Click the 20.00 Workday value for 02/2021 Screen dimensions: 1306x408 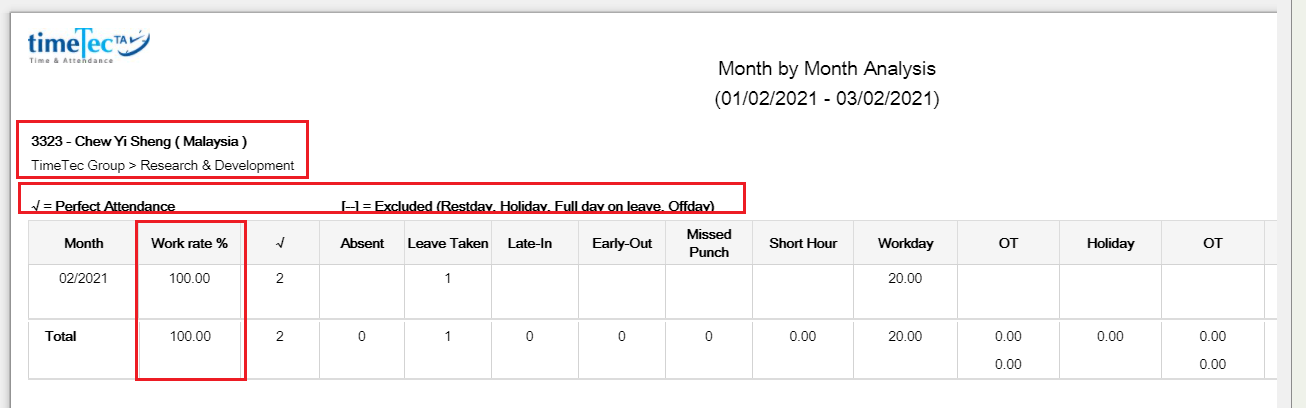tap(905, 279)
